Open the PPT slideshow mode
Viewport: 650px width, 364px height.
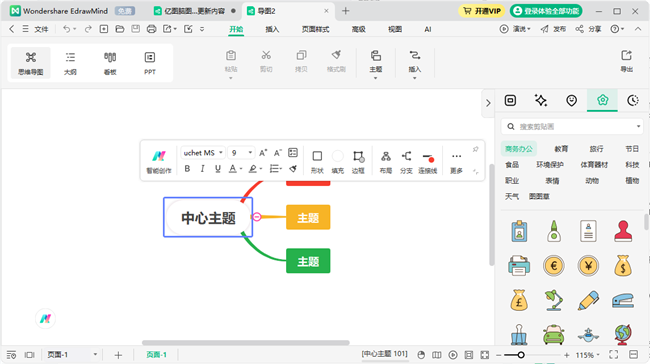[x=150, y=63]
